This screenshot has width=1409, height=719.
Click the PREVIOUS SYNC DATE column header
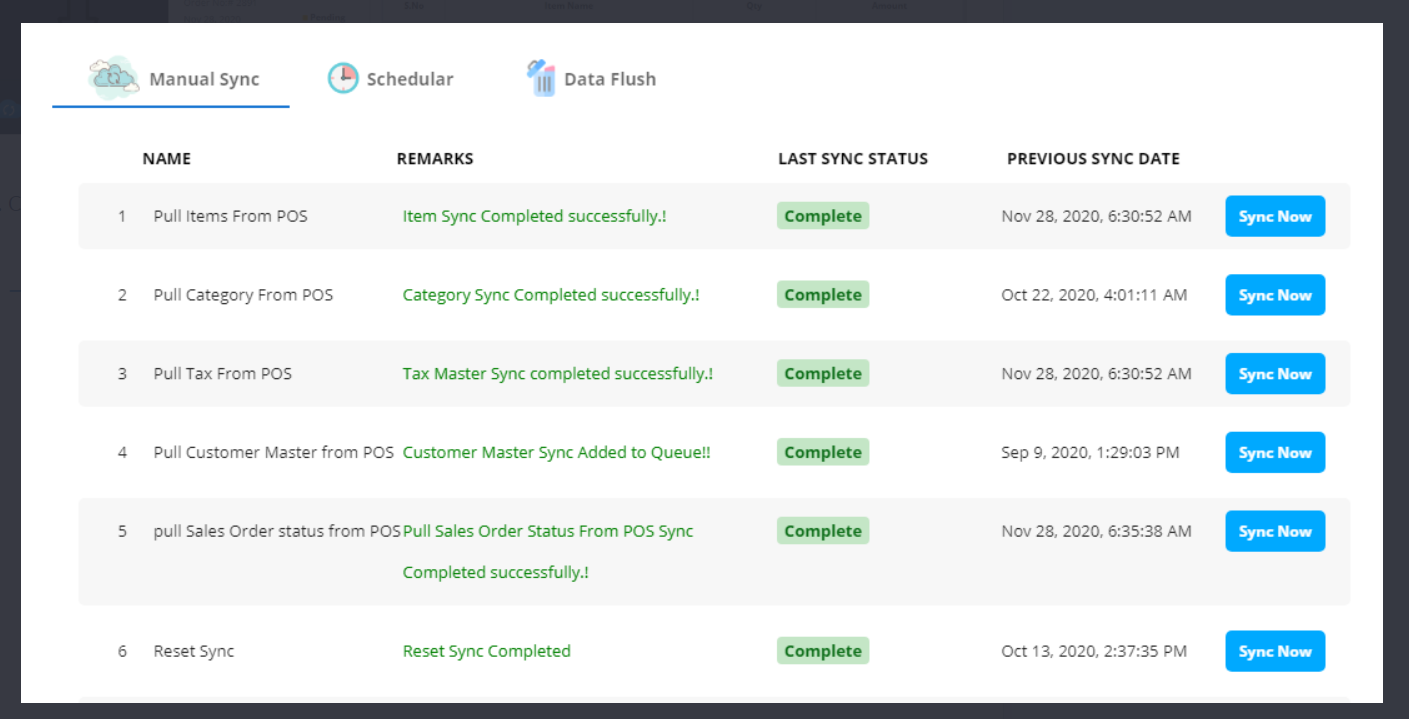click(1092, 158)
